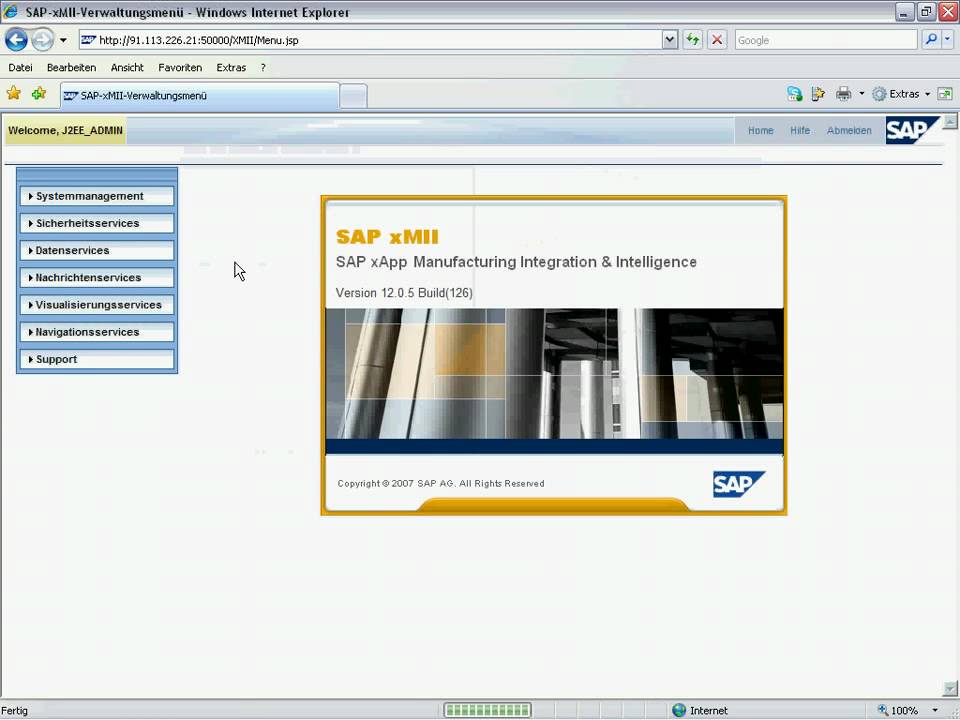Click the Home link in header
Viewport: 960px width, 720px height.
click(760, 130)
